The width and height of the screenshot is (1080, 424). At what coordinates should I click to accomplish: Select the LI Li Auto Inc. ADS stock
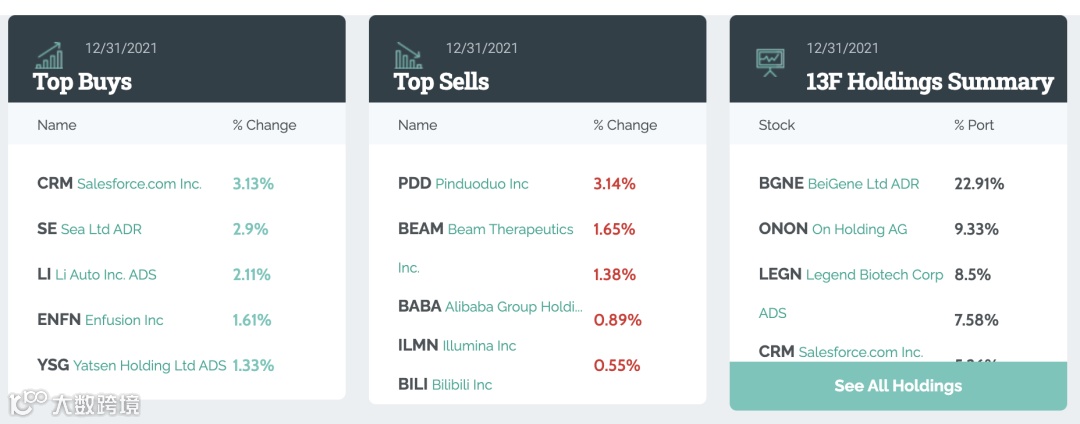[x=96, y=274]
